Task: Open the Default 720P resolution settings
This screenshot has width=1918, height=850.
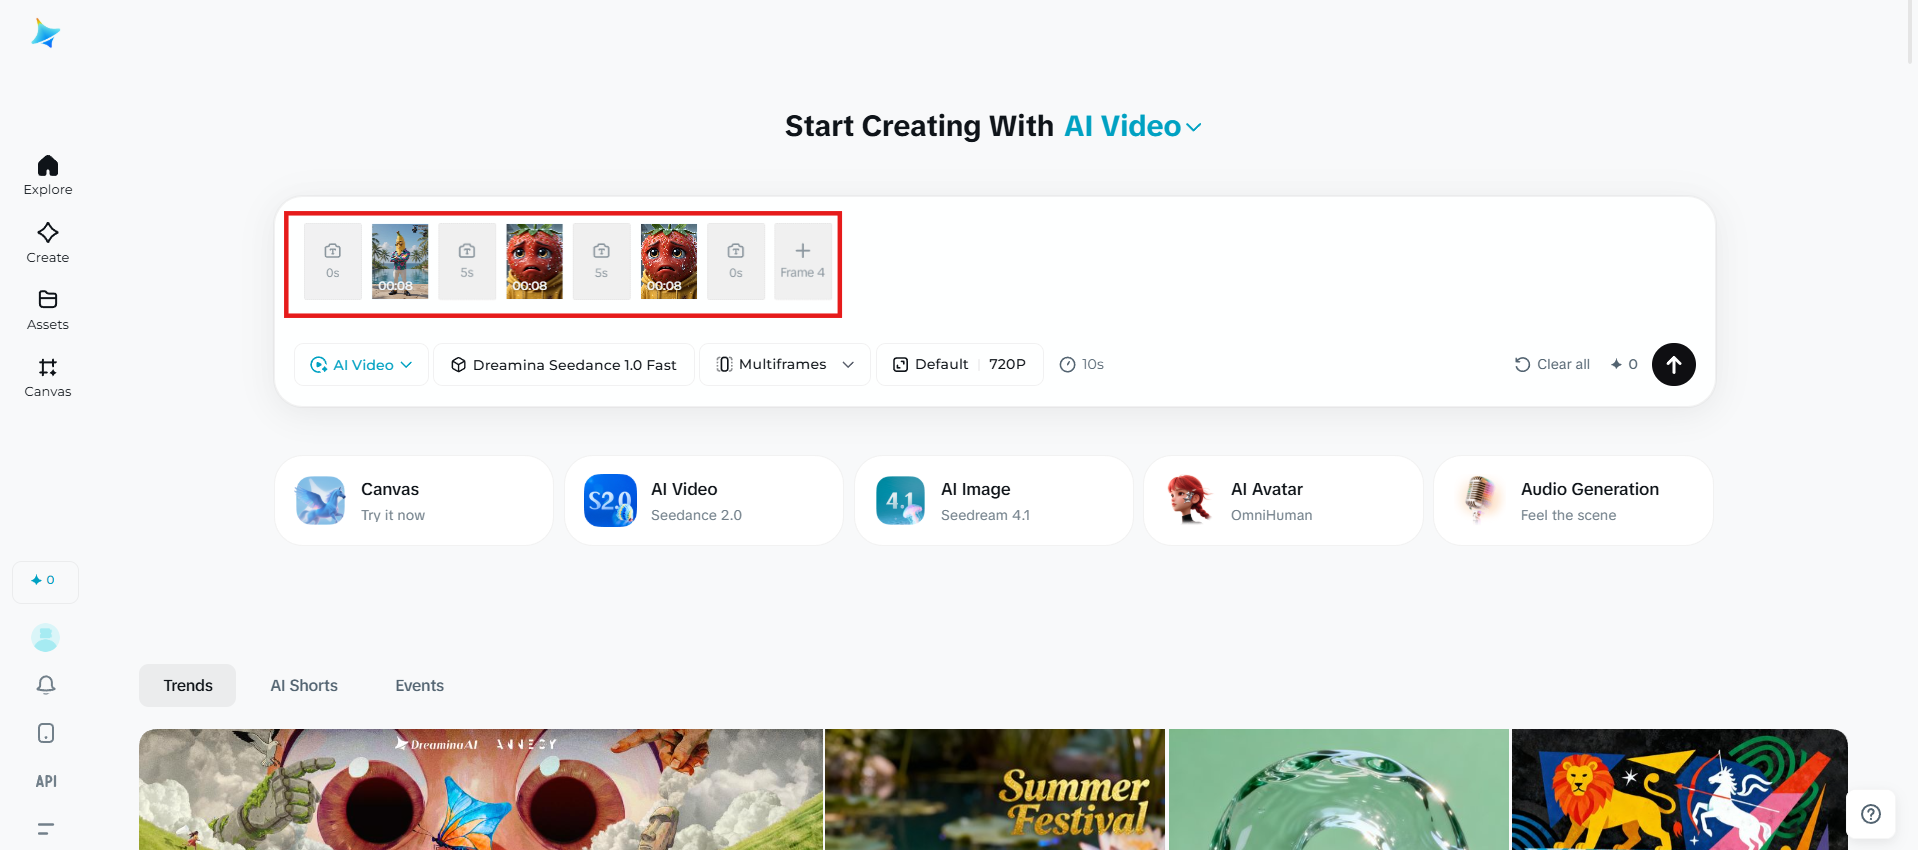Action: tap(960, 365)
